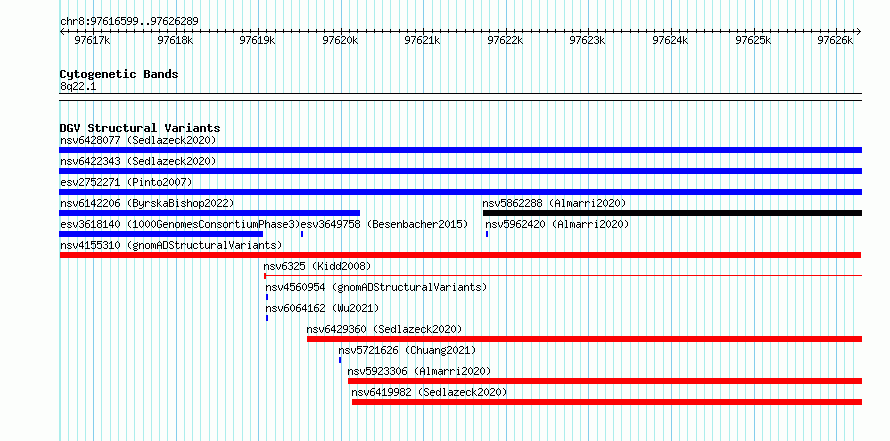890x441 pixels.
Task: Open nsv5962420 (Almarri2020) label
Action: pyautogui.click(x=557, y=224)
